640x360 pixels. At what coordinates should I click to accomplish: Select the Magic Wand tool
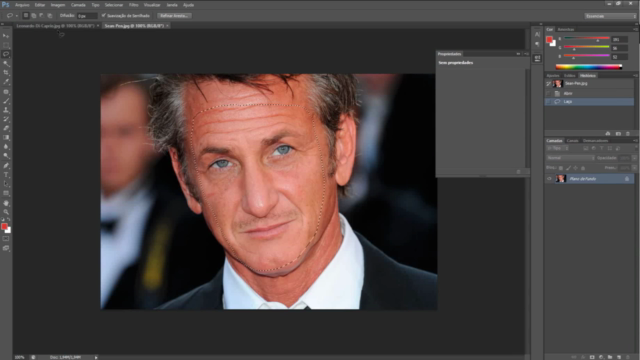(6, 64)
